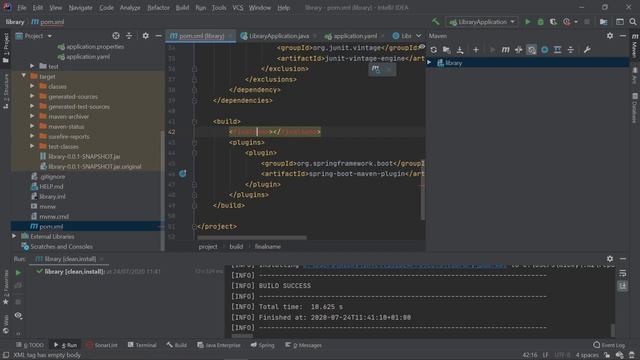
Task: Open the Terminal tool window
Action: coord(142,345)
